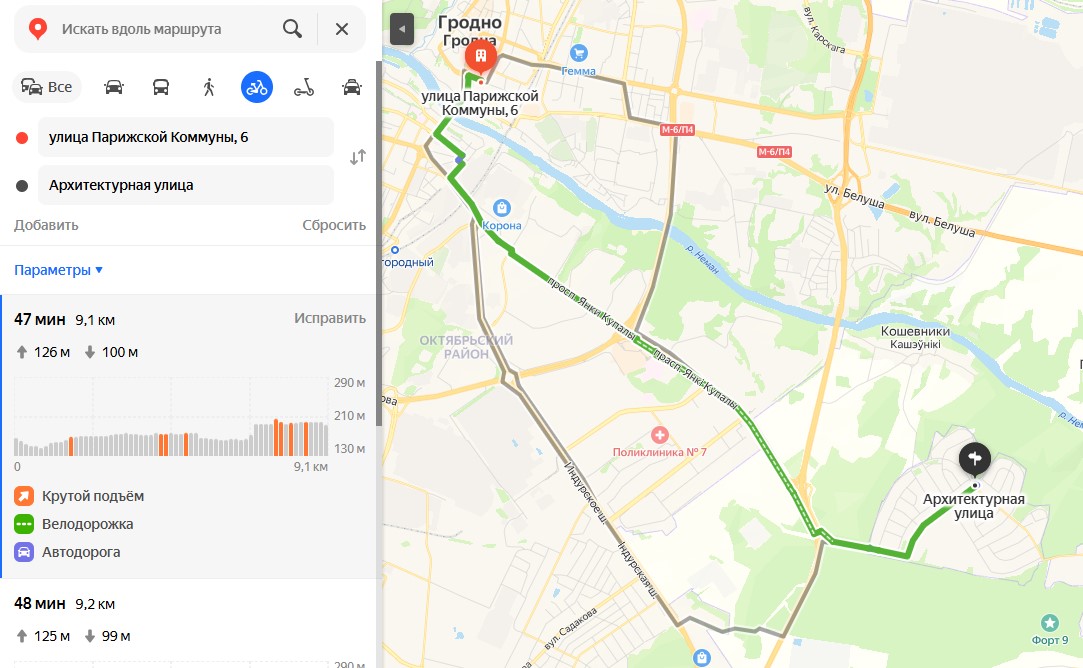Click the elevation profile chart
Image resolution: width=1083 pixels, height=668 pixels.
[x=171, y=417]
